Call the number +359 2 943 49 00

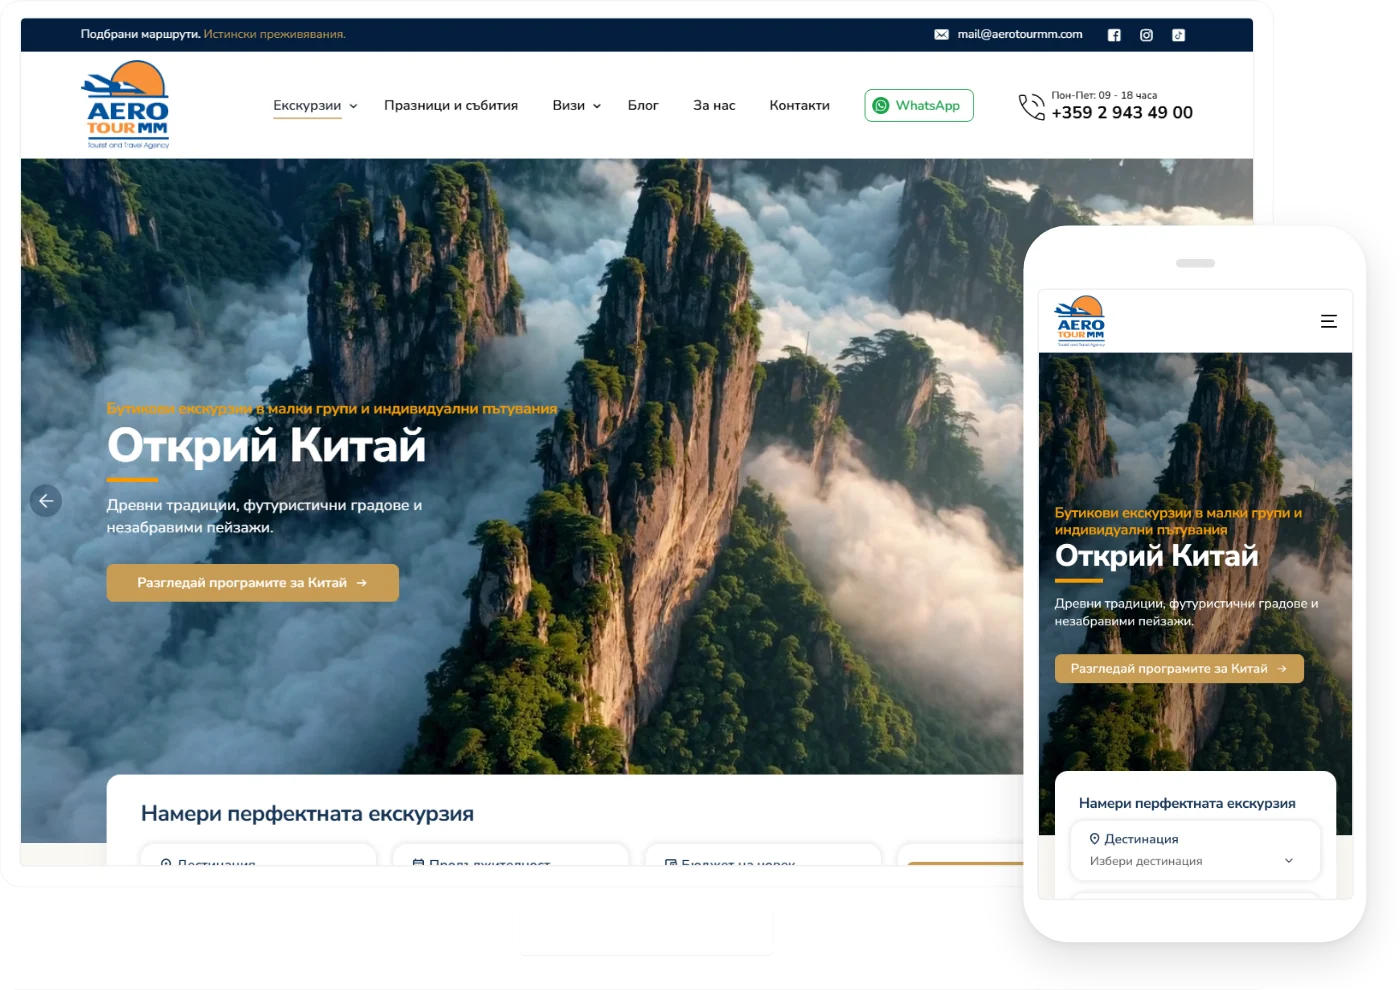point(1122,113)
